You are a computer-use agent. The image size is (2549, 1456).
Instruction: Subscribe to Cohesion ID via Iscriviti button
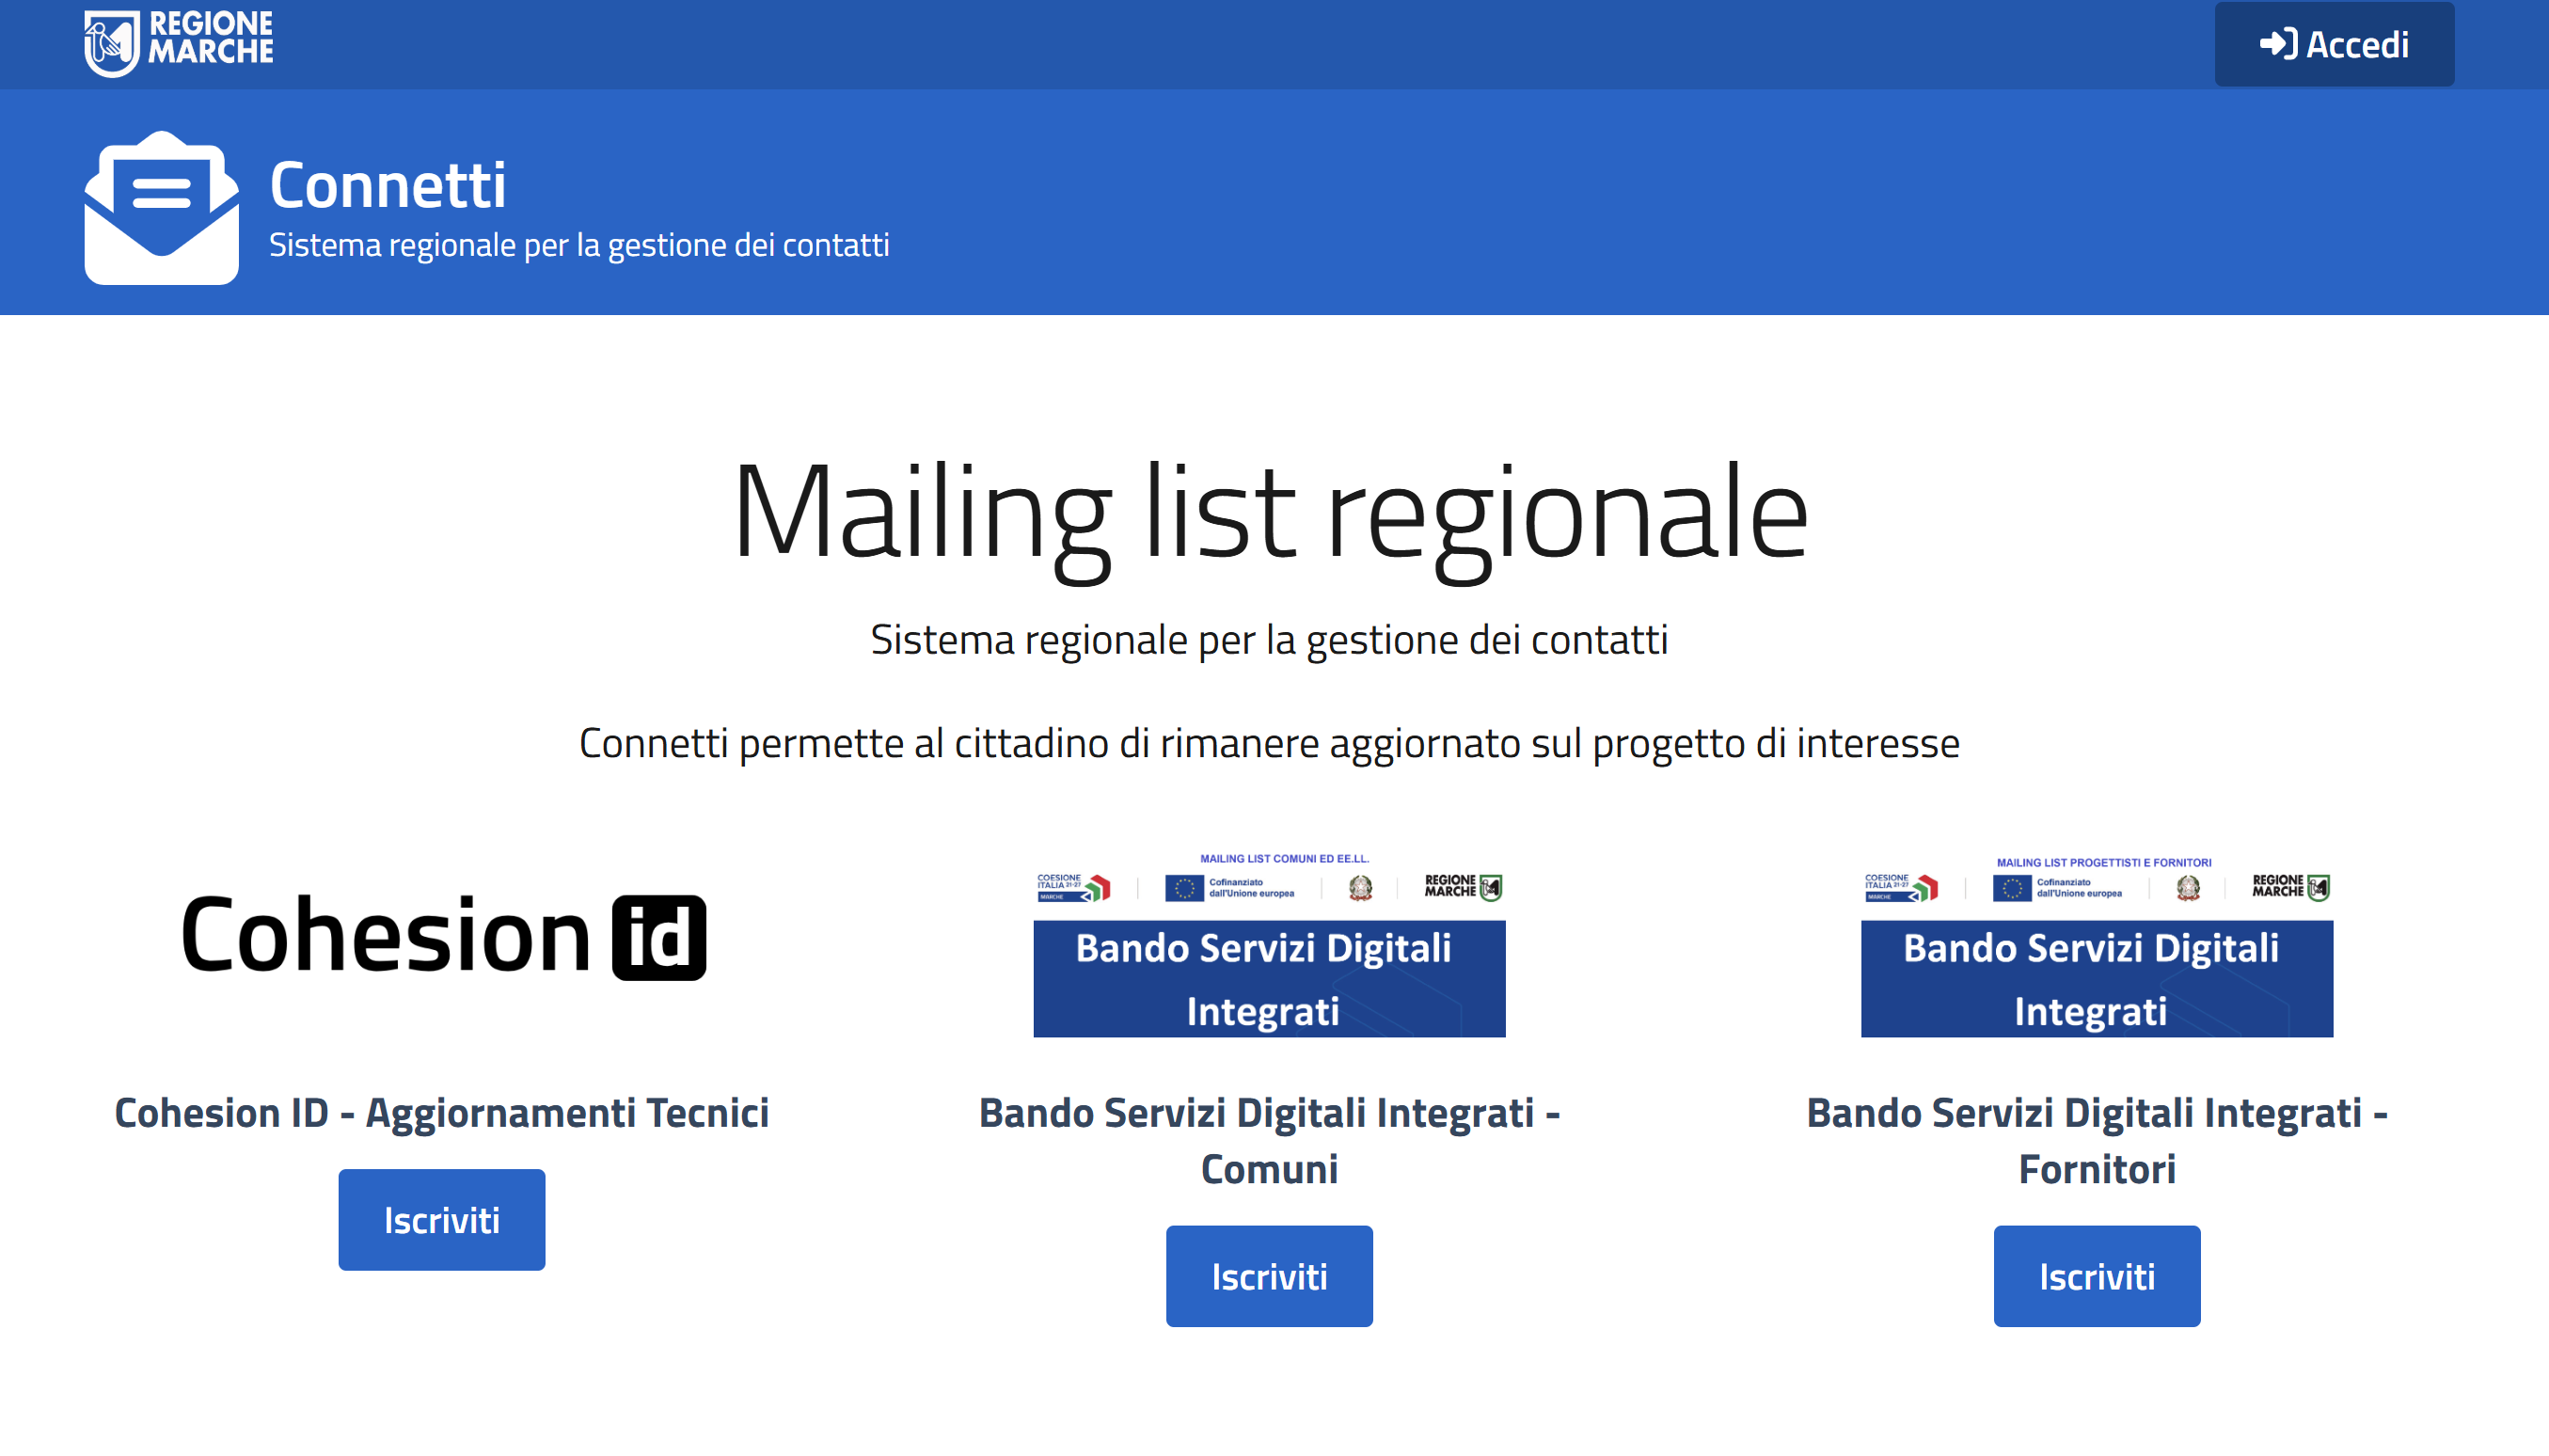pyautogui.click(x=441, y=1219)
